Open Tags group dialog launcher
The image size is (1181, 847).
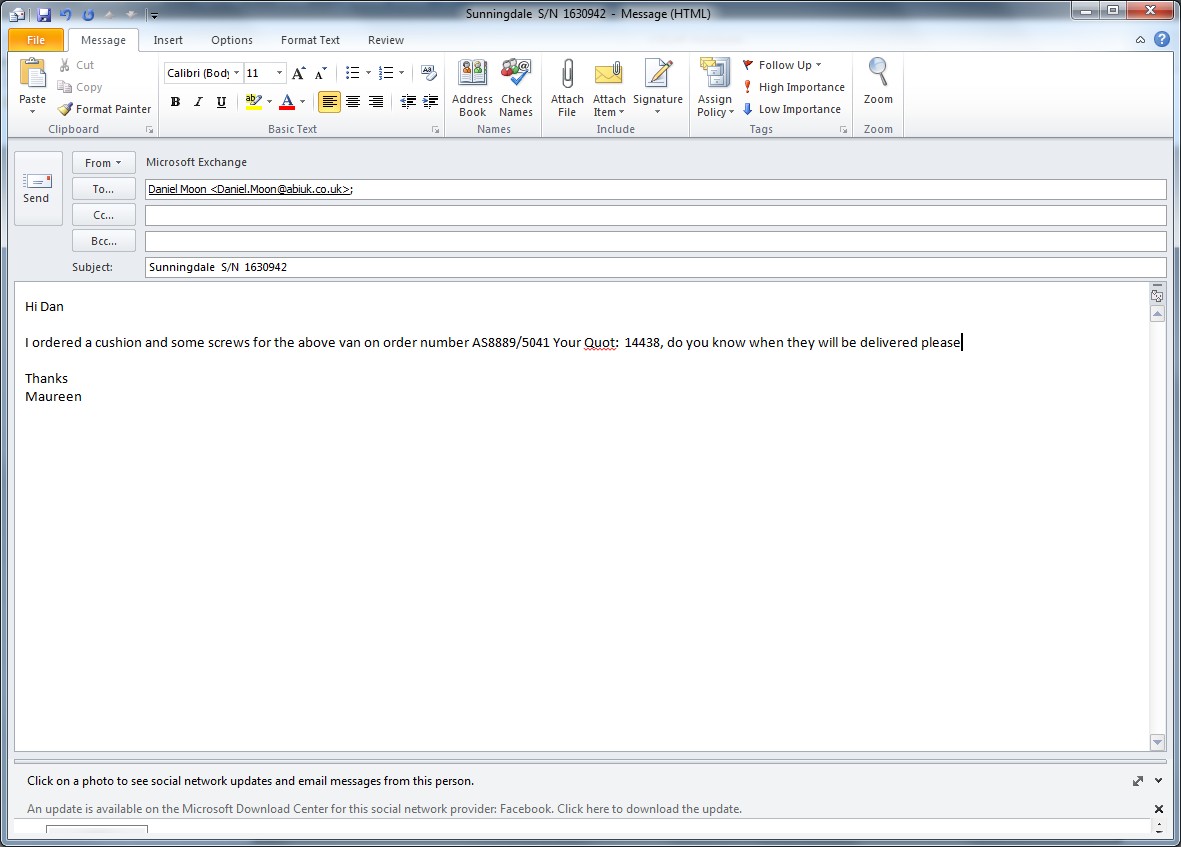pos(844,130)
